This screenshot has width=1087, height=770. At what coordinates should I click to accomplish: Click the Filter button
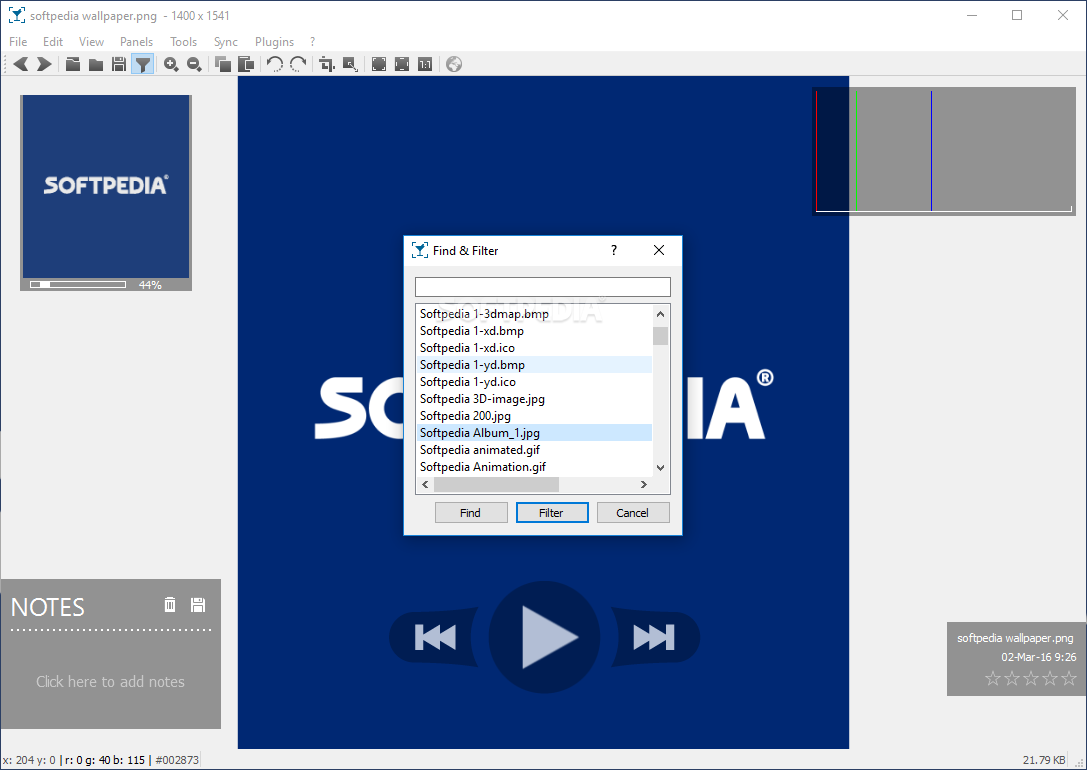click(x=552, y=513)
